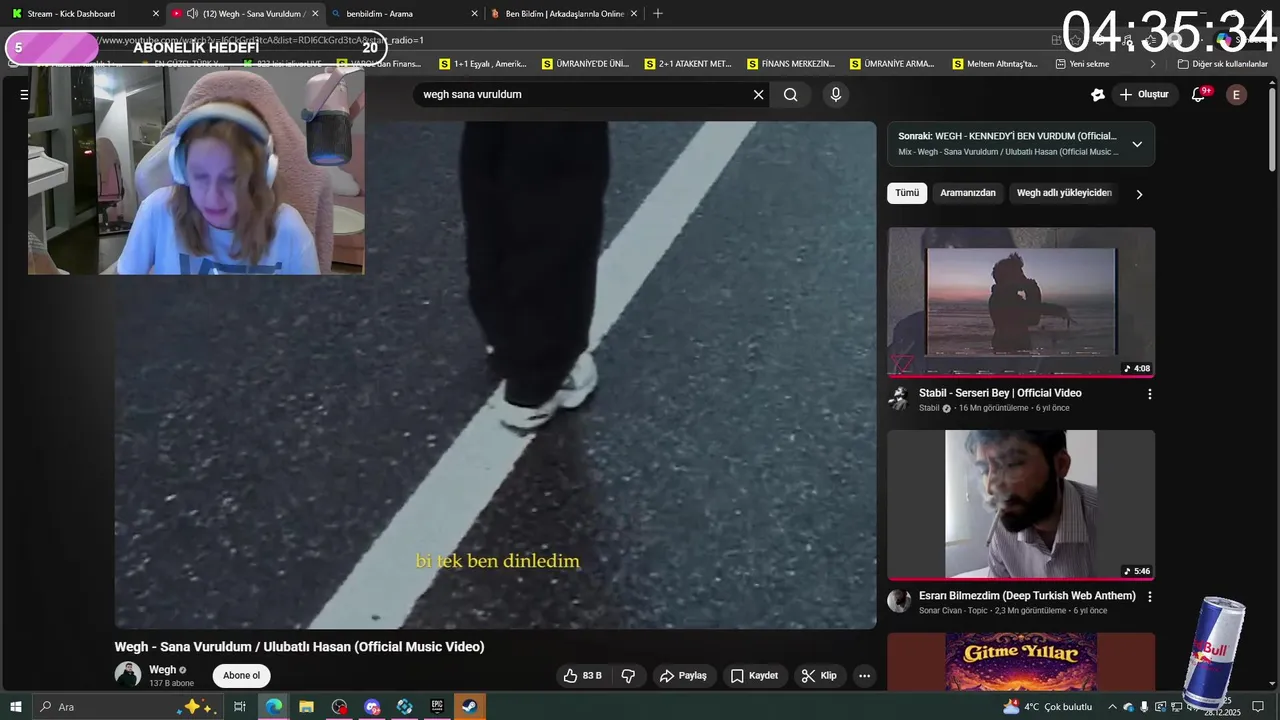Open Esrarı Bilmezdim thumbnail
The image size is (1280, 720).
click(x=1021, y=505)
